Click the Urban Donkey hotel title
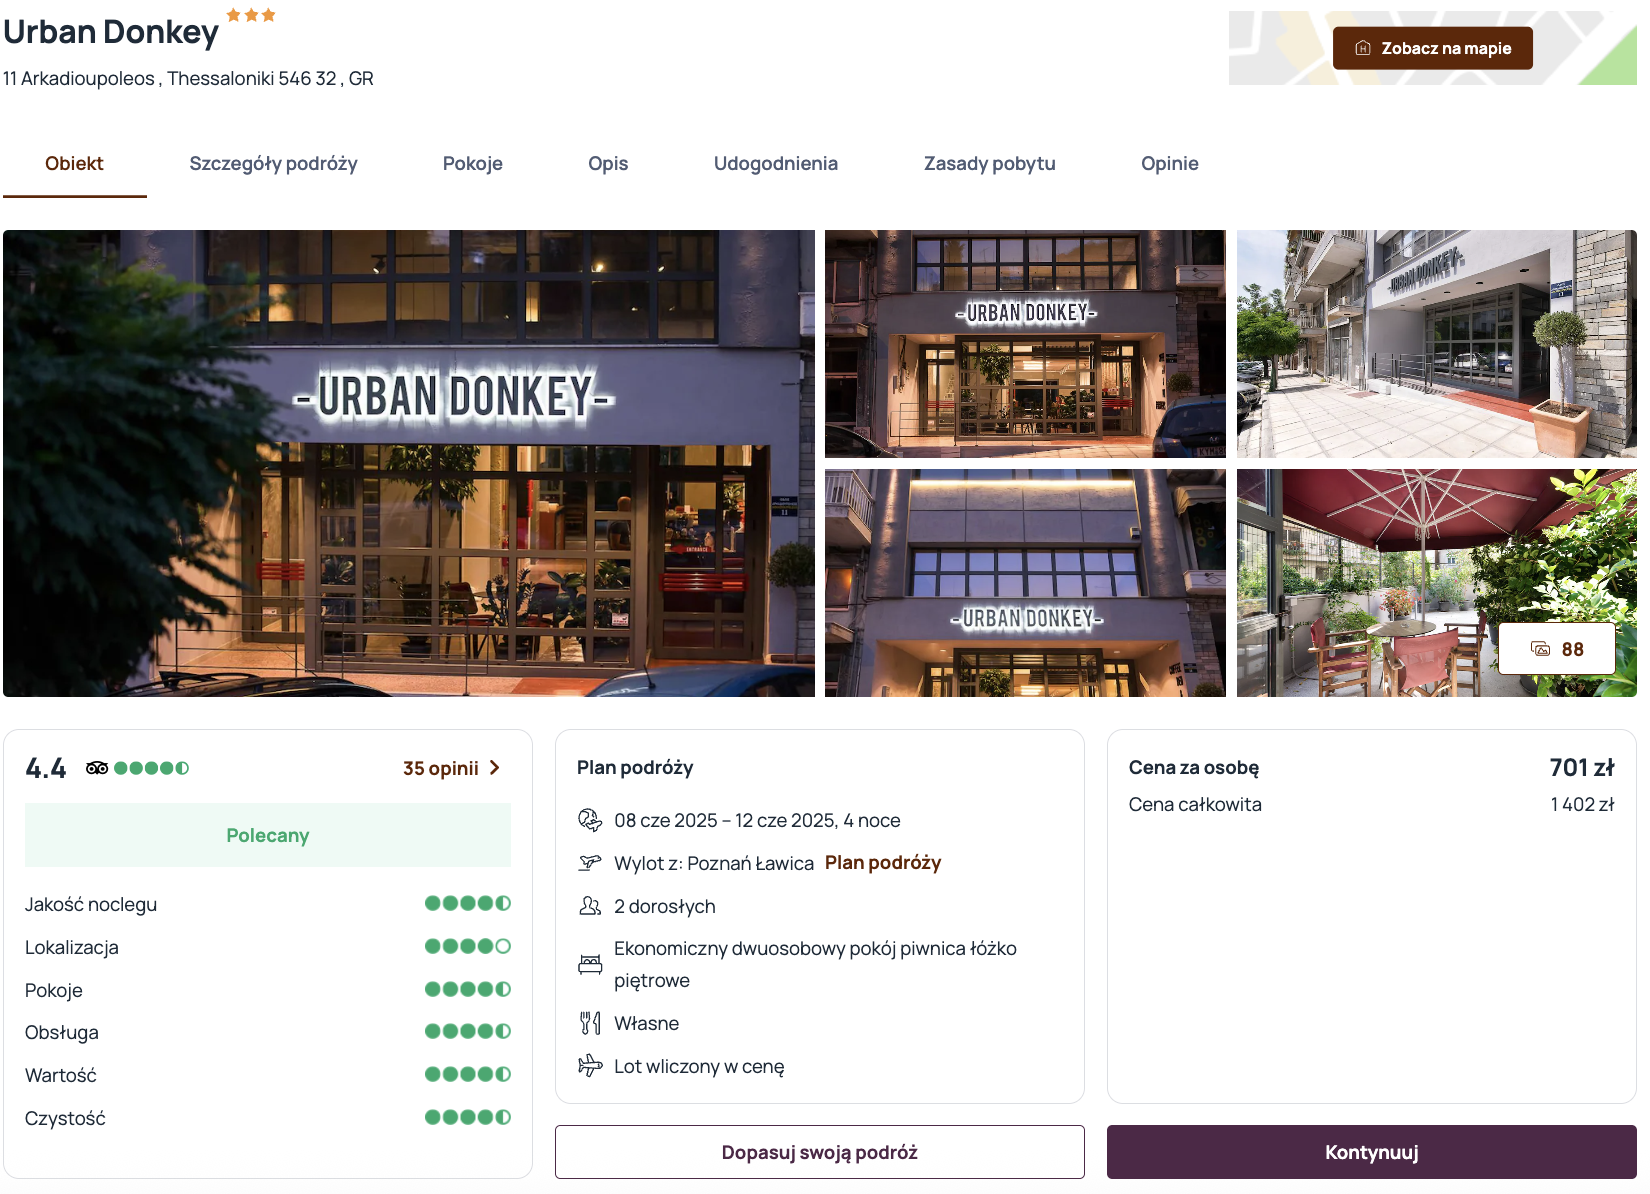Image resolution: width=1650 pixels, height=1194 pixels. [x=111, y=32]
